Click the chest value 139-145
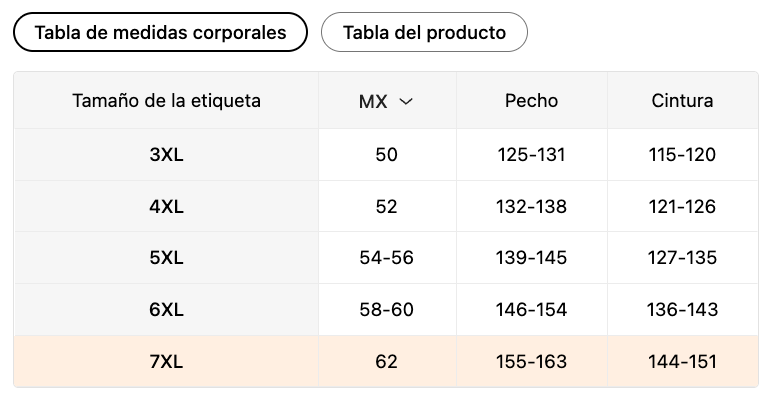 [531, 258]
